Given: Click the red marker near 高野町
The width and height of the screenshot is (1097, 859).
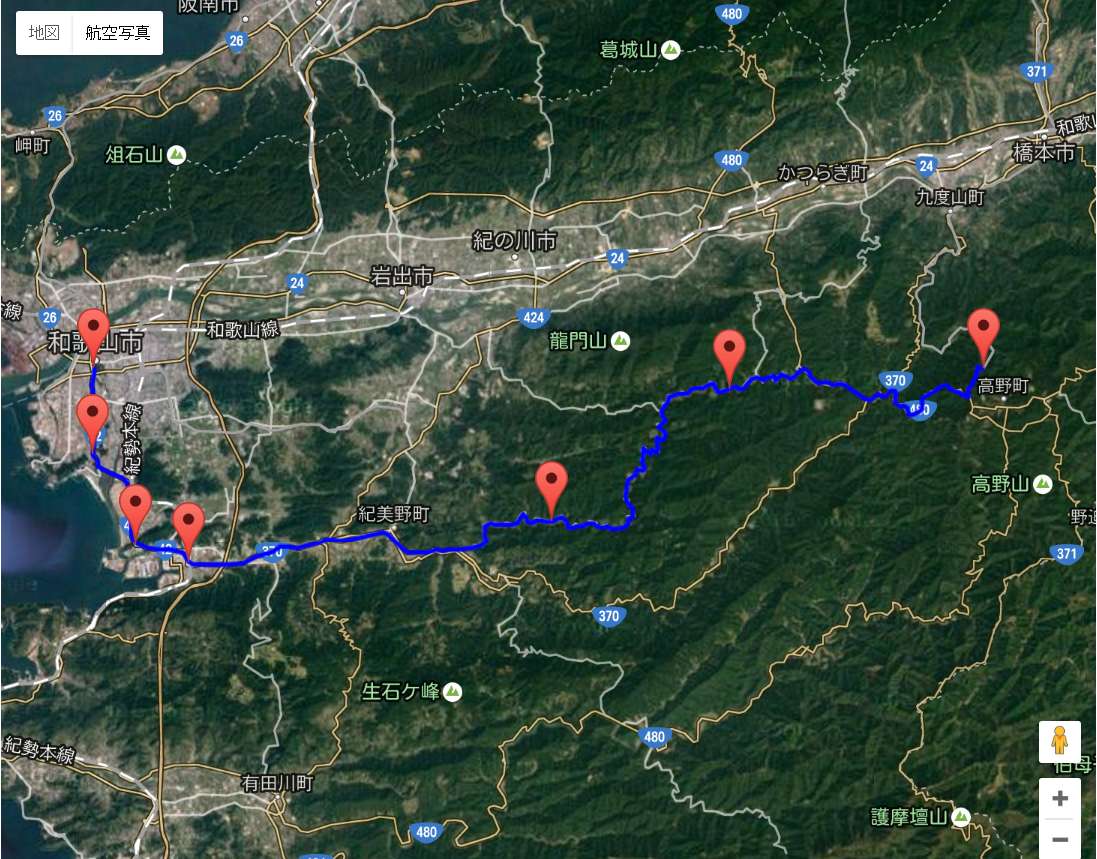Looking at the screenshot, I should tap(983, 334).
